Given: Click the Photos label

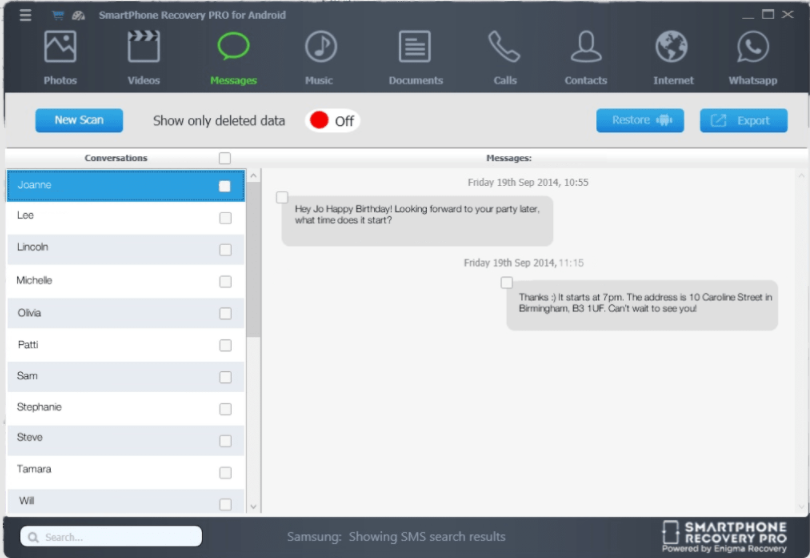Looking at the screenshot, I should click(x=60, y=81).
